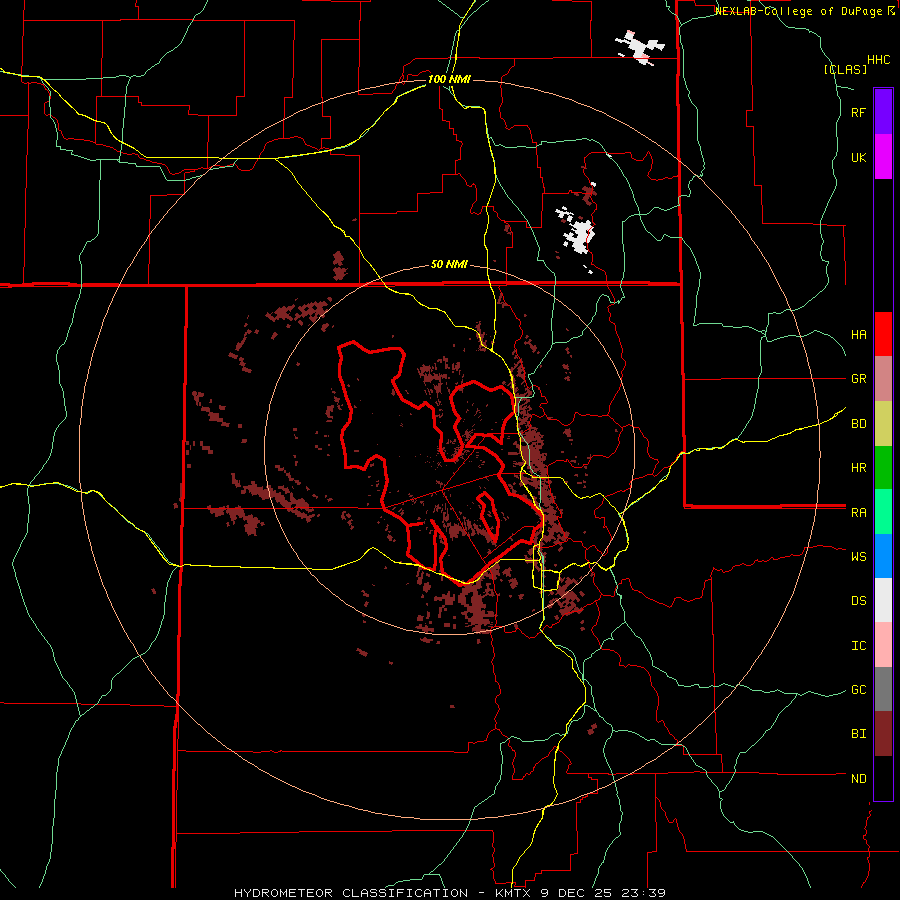The width and height of the screenshot is (900, 900).
Task: Click the [CLAS] units label
Action: tap(845, 69)
